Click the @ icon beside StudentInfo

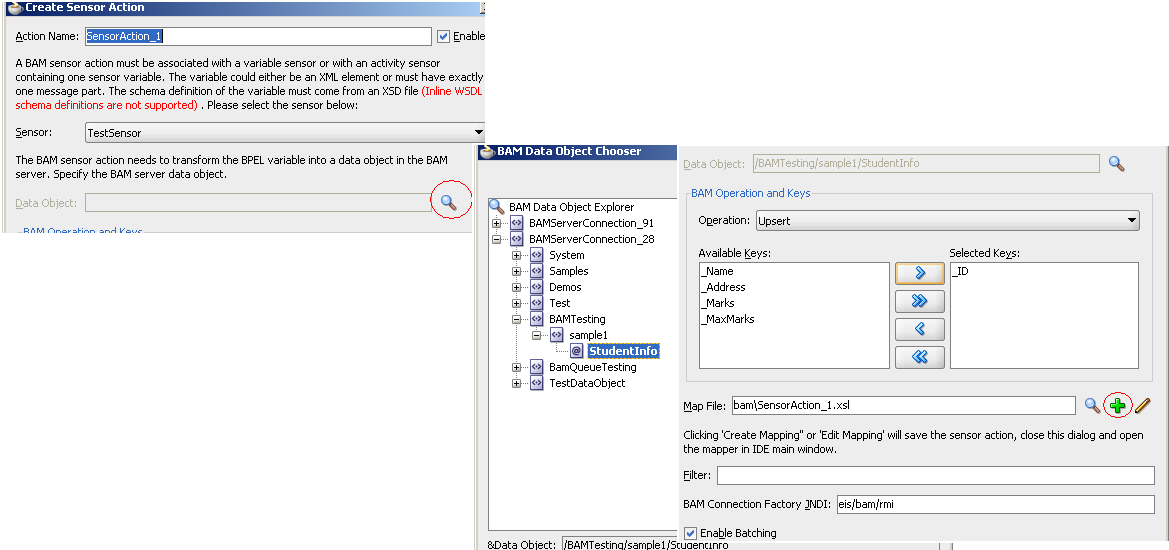point(576,351)
